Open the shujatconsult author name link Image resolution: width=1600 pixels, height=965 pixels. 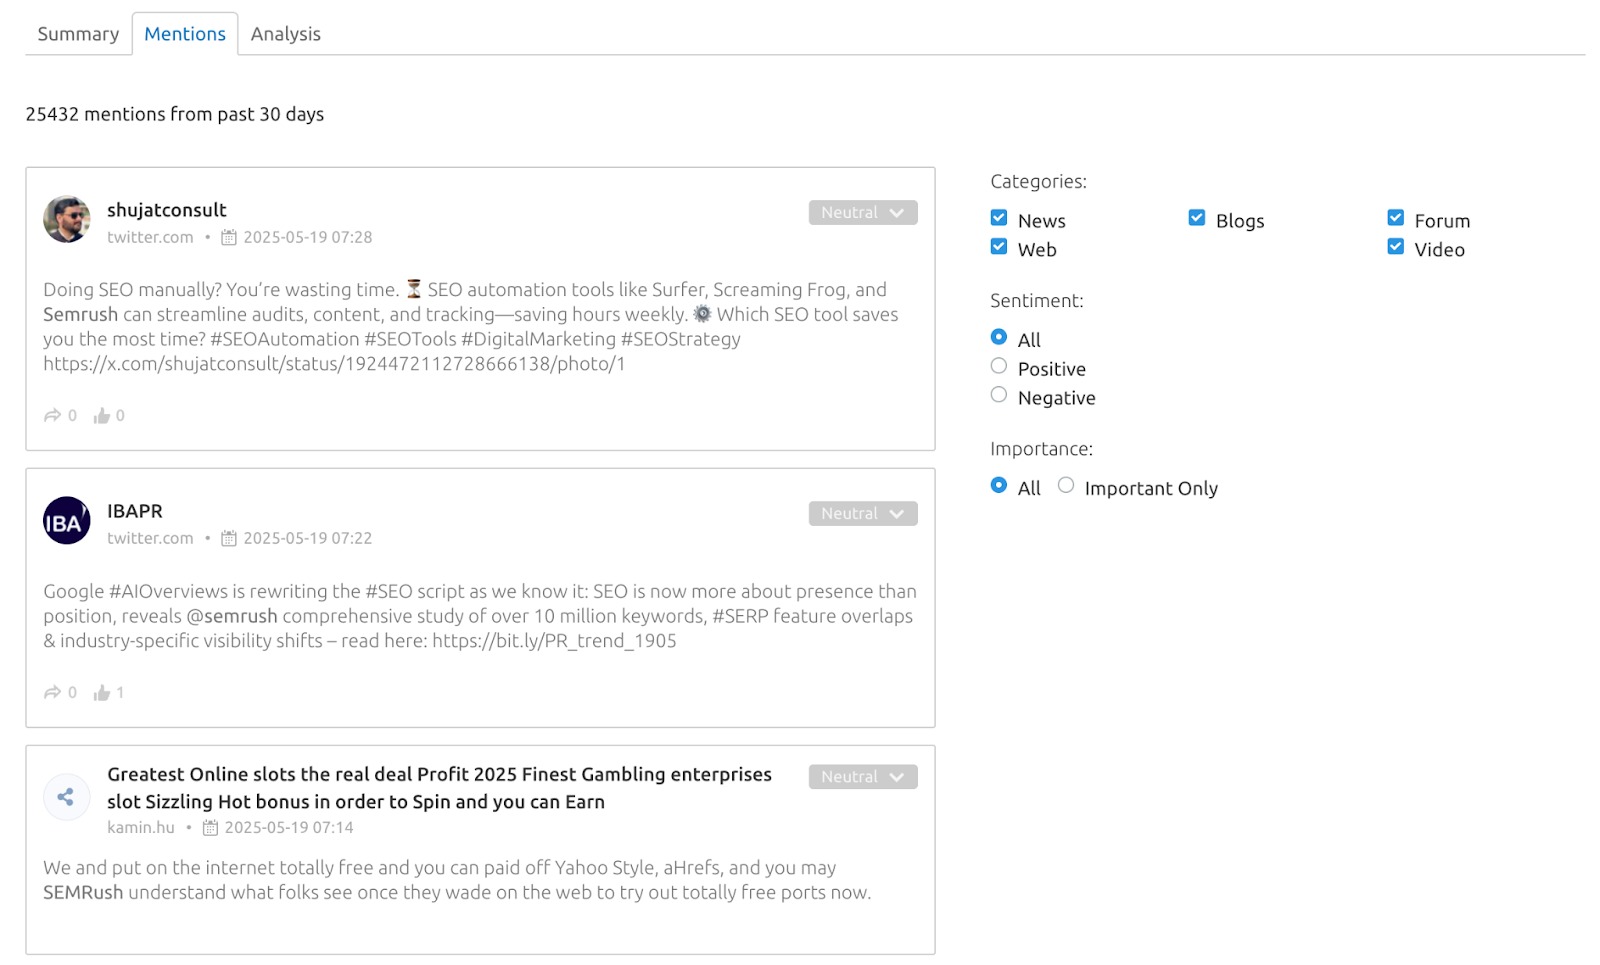point(167,210)
